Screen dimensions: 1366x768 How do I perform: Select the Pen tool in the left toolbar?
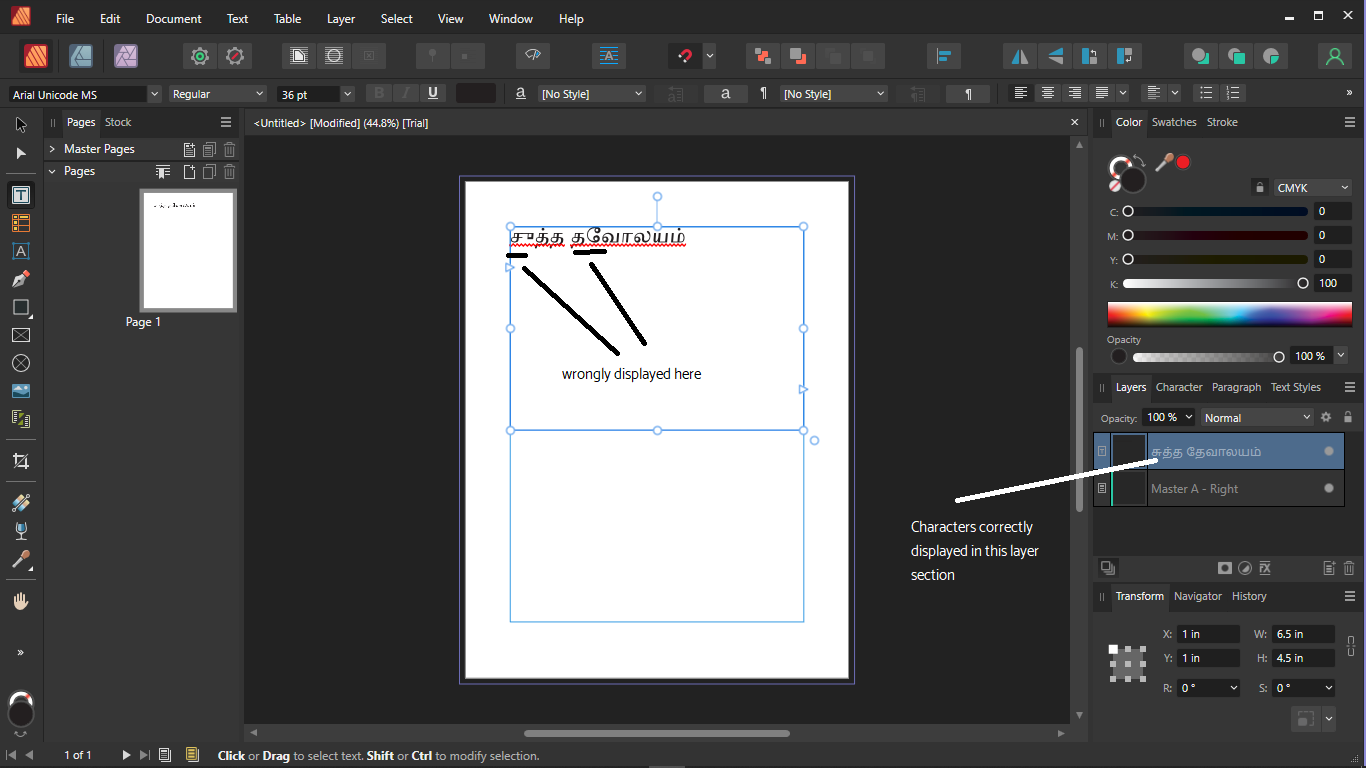click(20, 279)
